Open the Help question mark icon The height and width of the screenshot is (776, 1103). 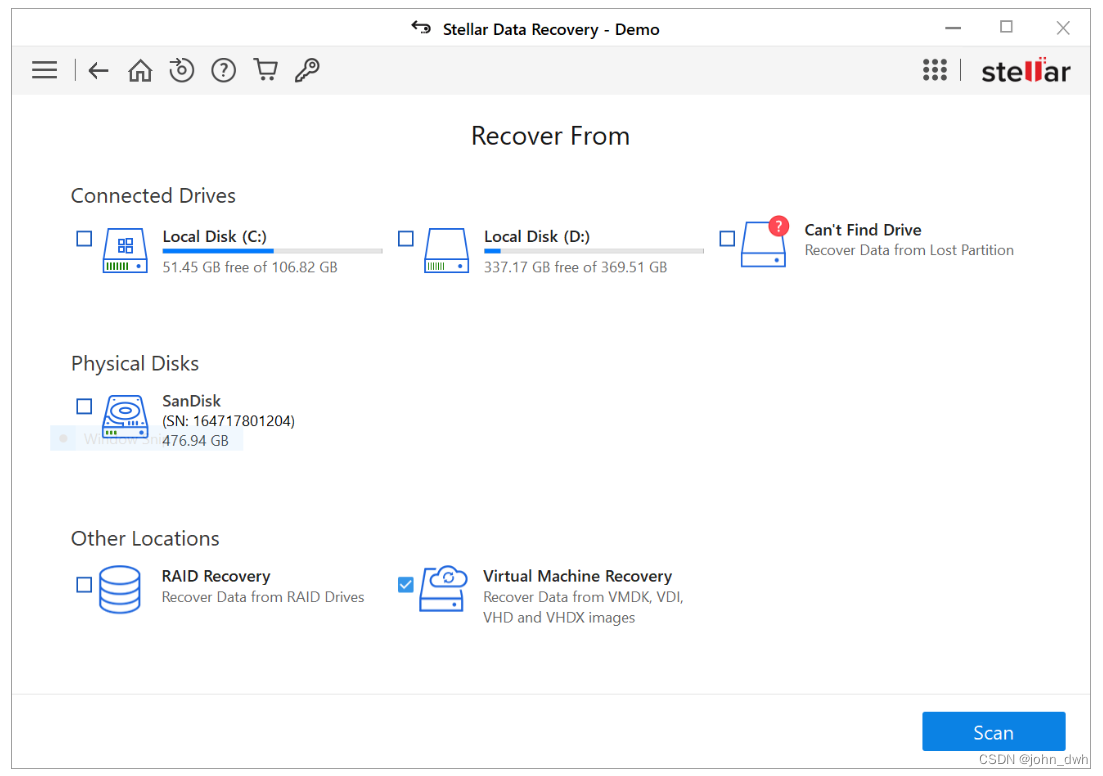tap(224, 70)
